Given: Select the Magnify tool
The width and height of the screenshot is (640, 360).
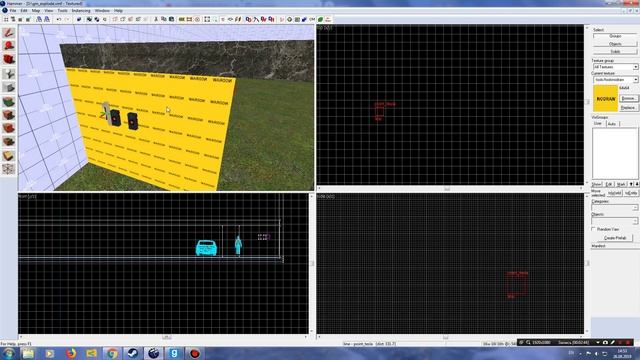Looking at the screenshot, I should tap(9, 46).
